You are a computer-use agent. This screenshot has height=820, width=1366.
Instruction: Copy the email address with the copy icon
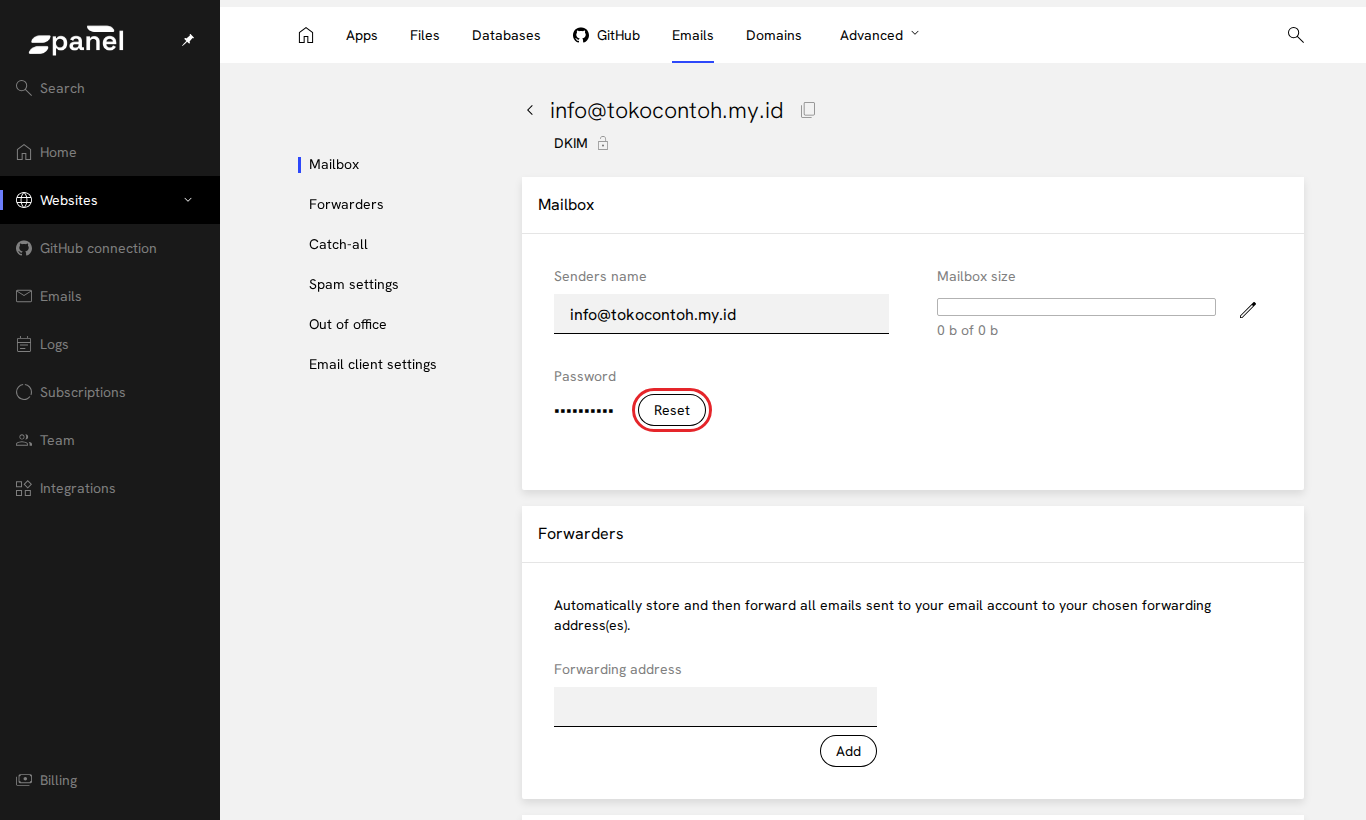click(x=808, y=110)
